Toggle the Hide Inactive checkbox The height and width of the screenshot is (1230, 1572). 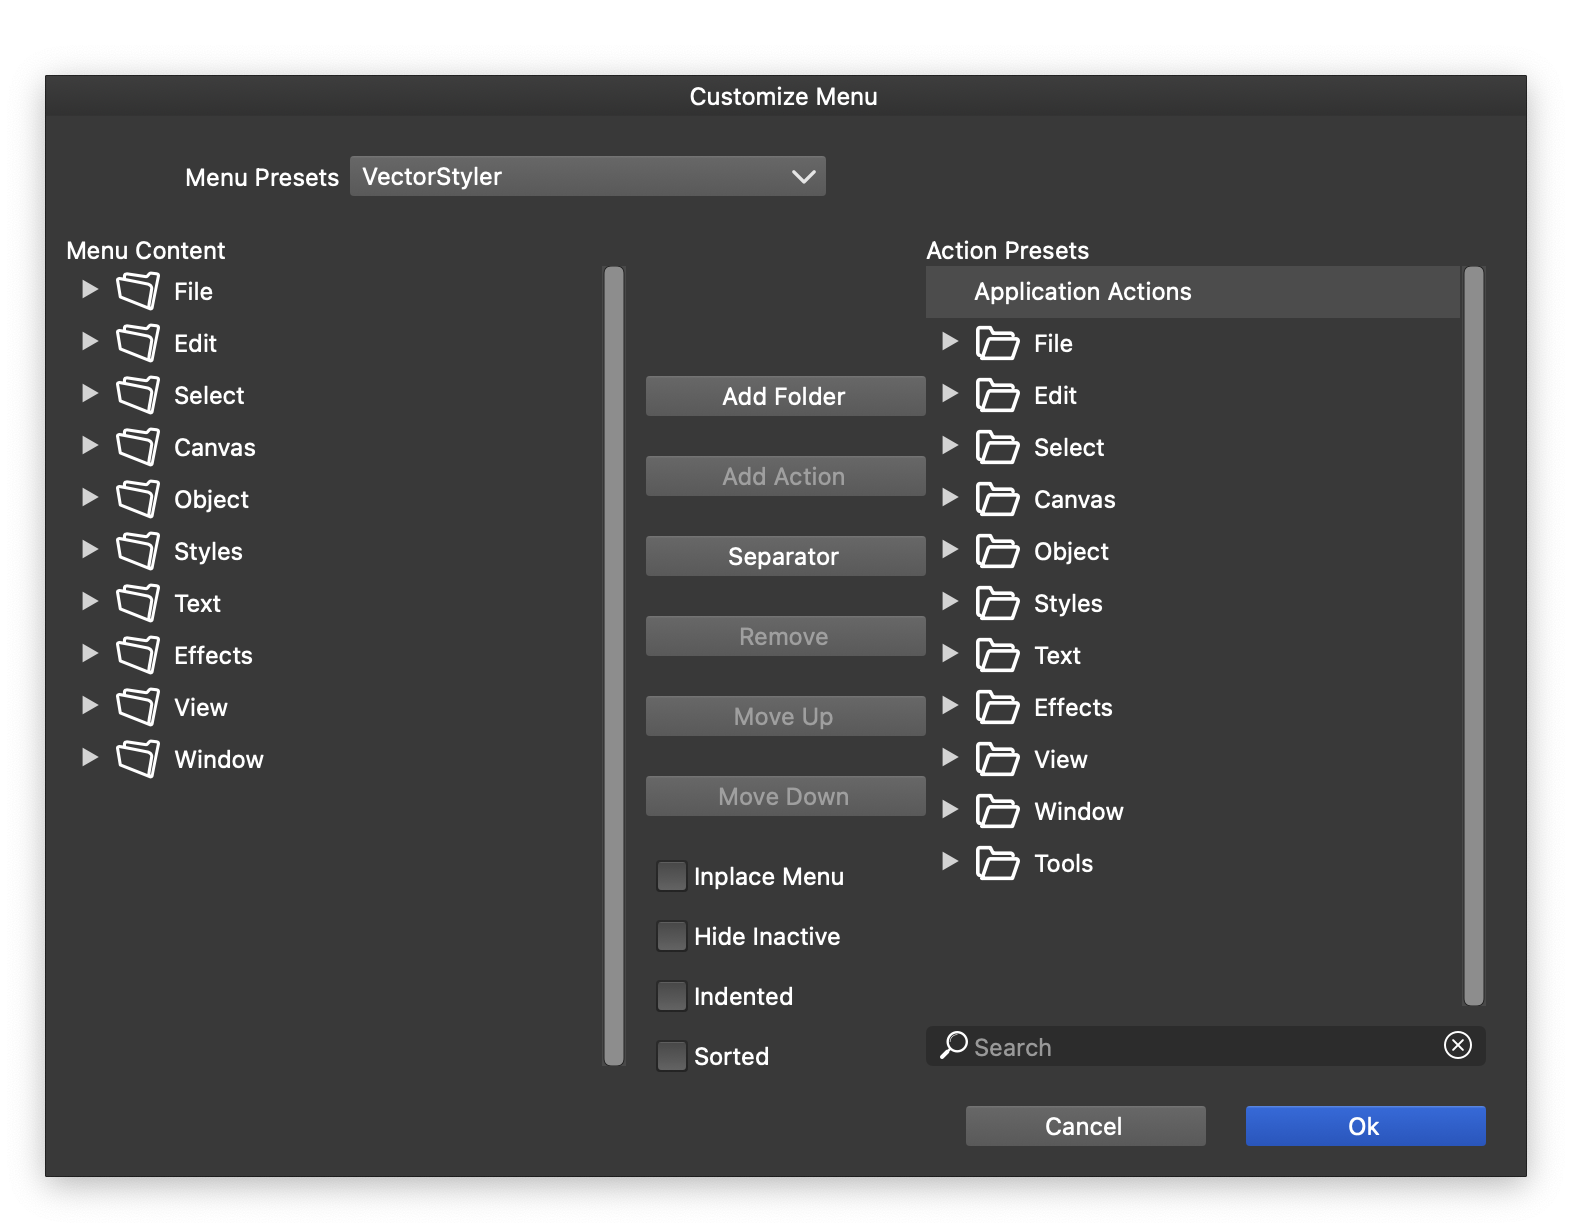click(x=671, y=936)
